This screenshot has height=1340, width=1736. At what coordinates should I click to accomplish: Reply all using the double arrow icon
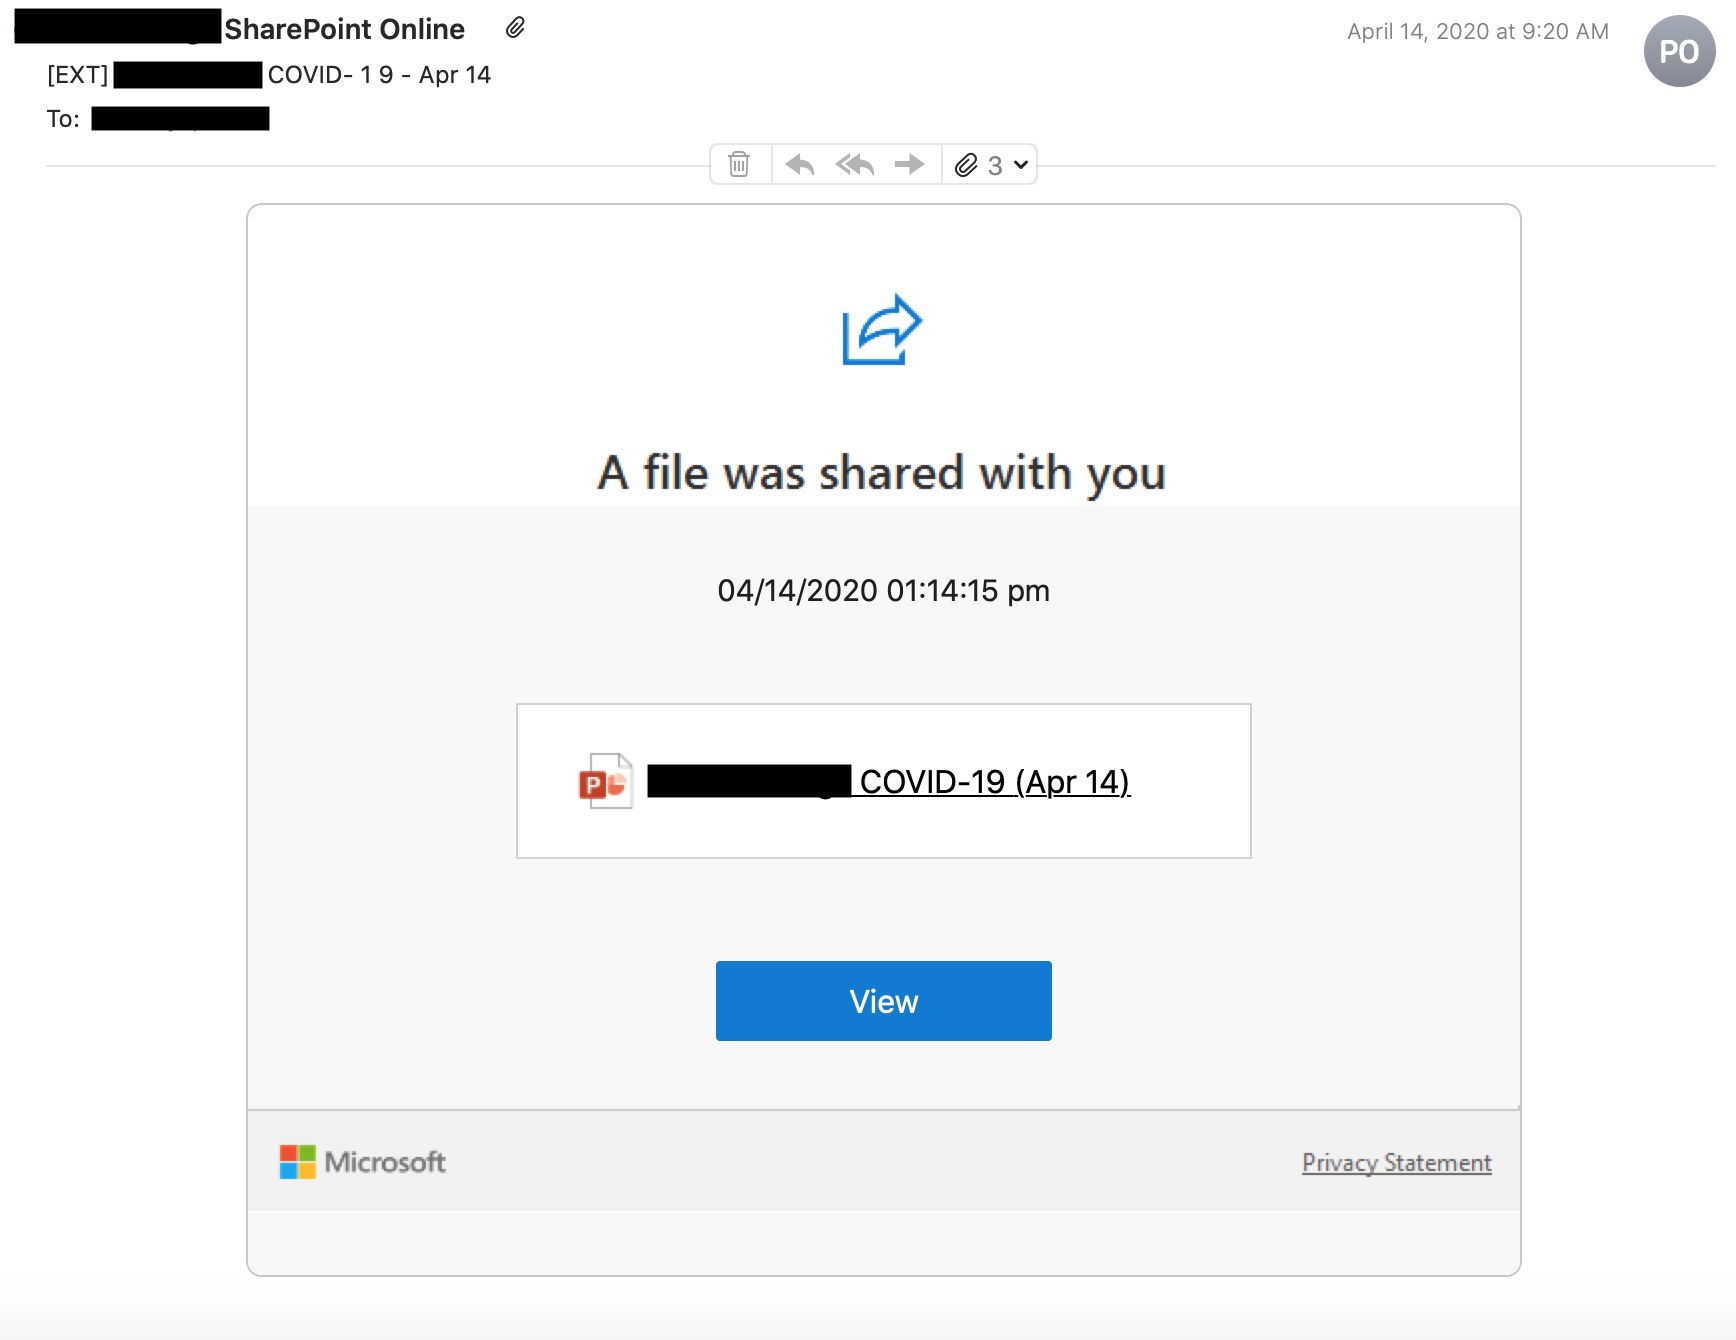tap(855, 164)
